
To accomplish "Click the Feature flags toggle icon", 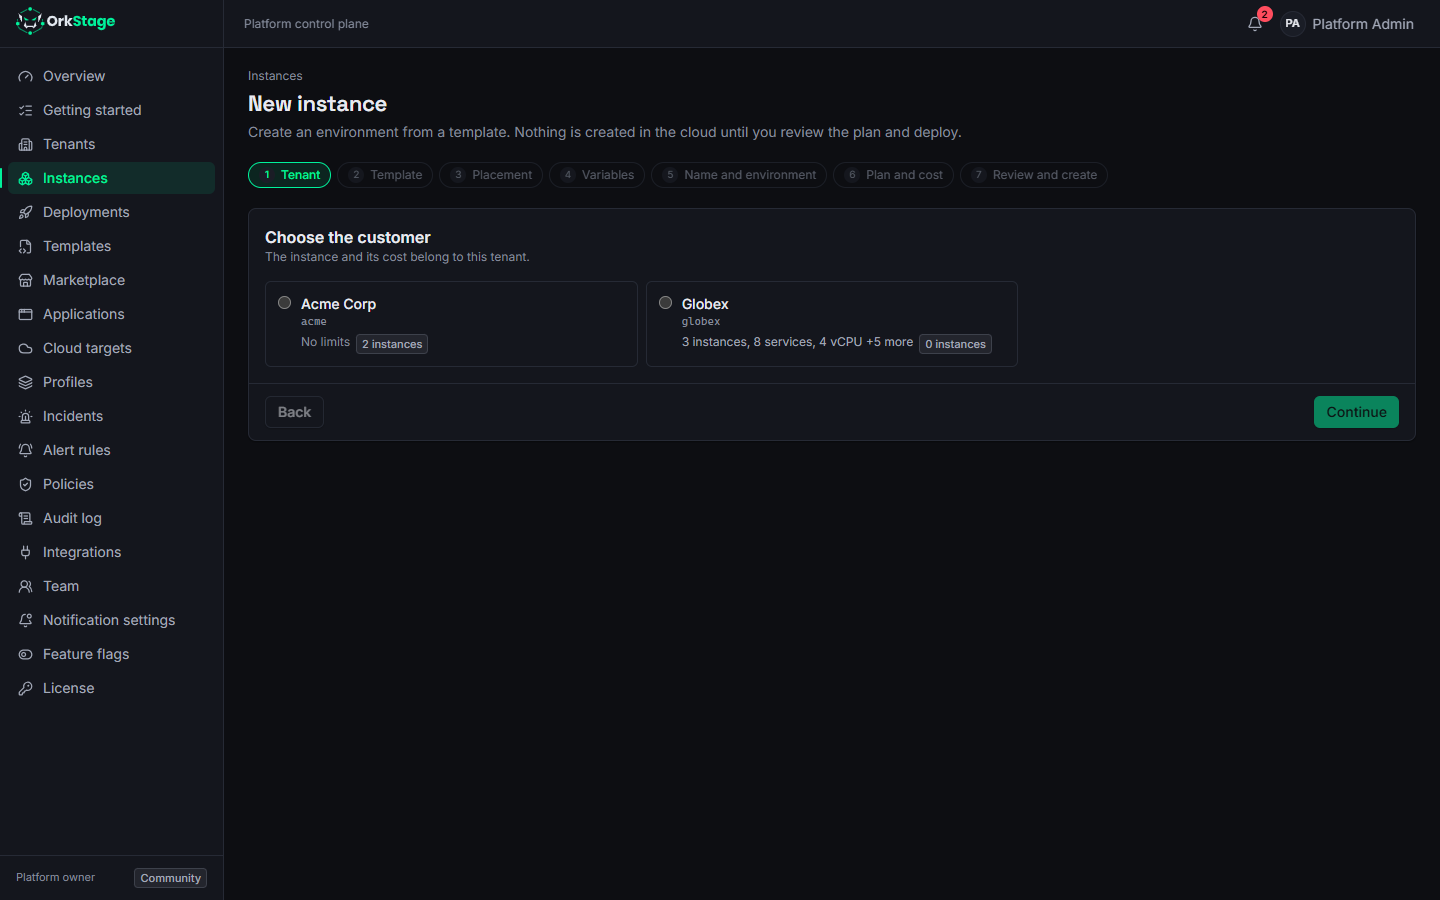I will tap(25, 654).
